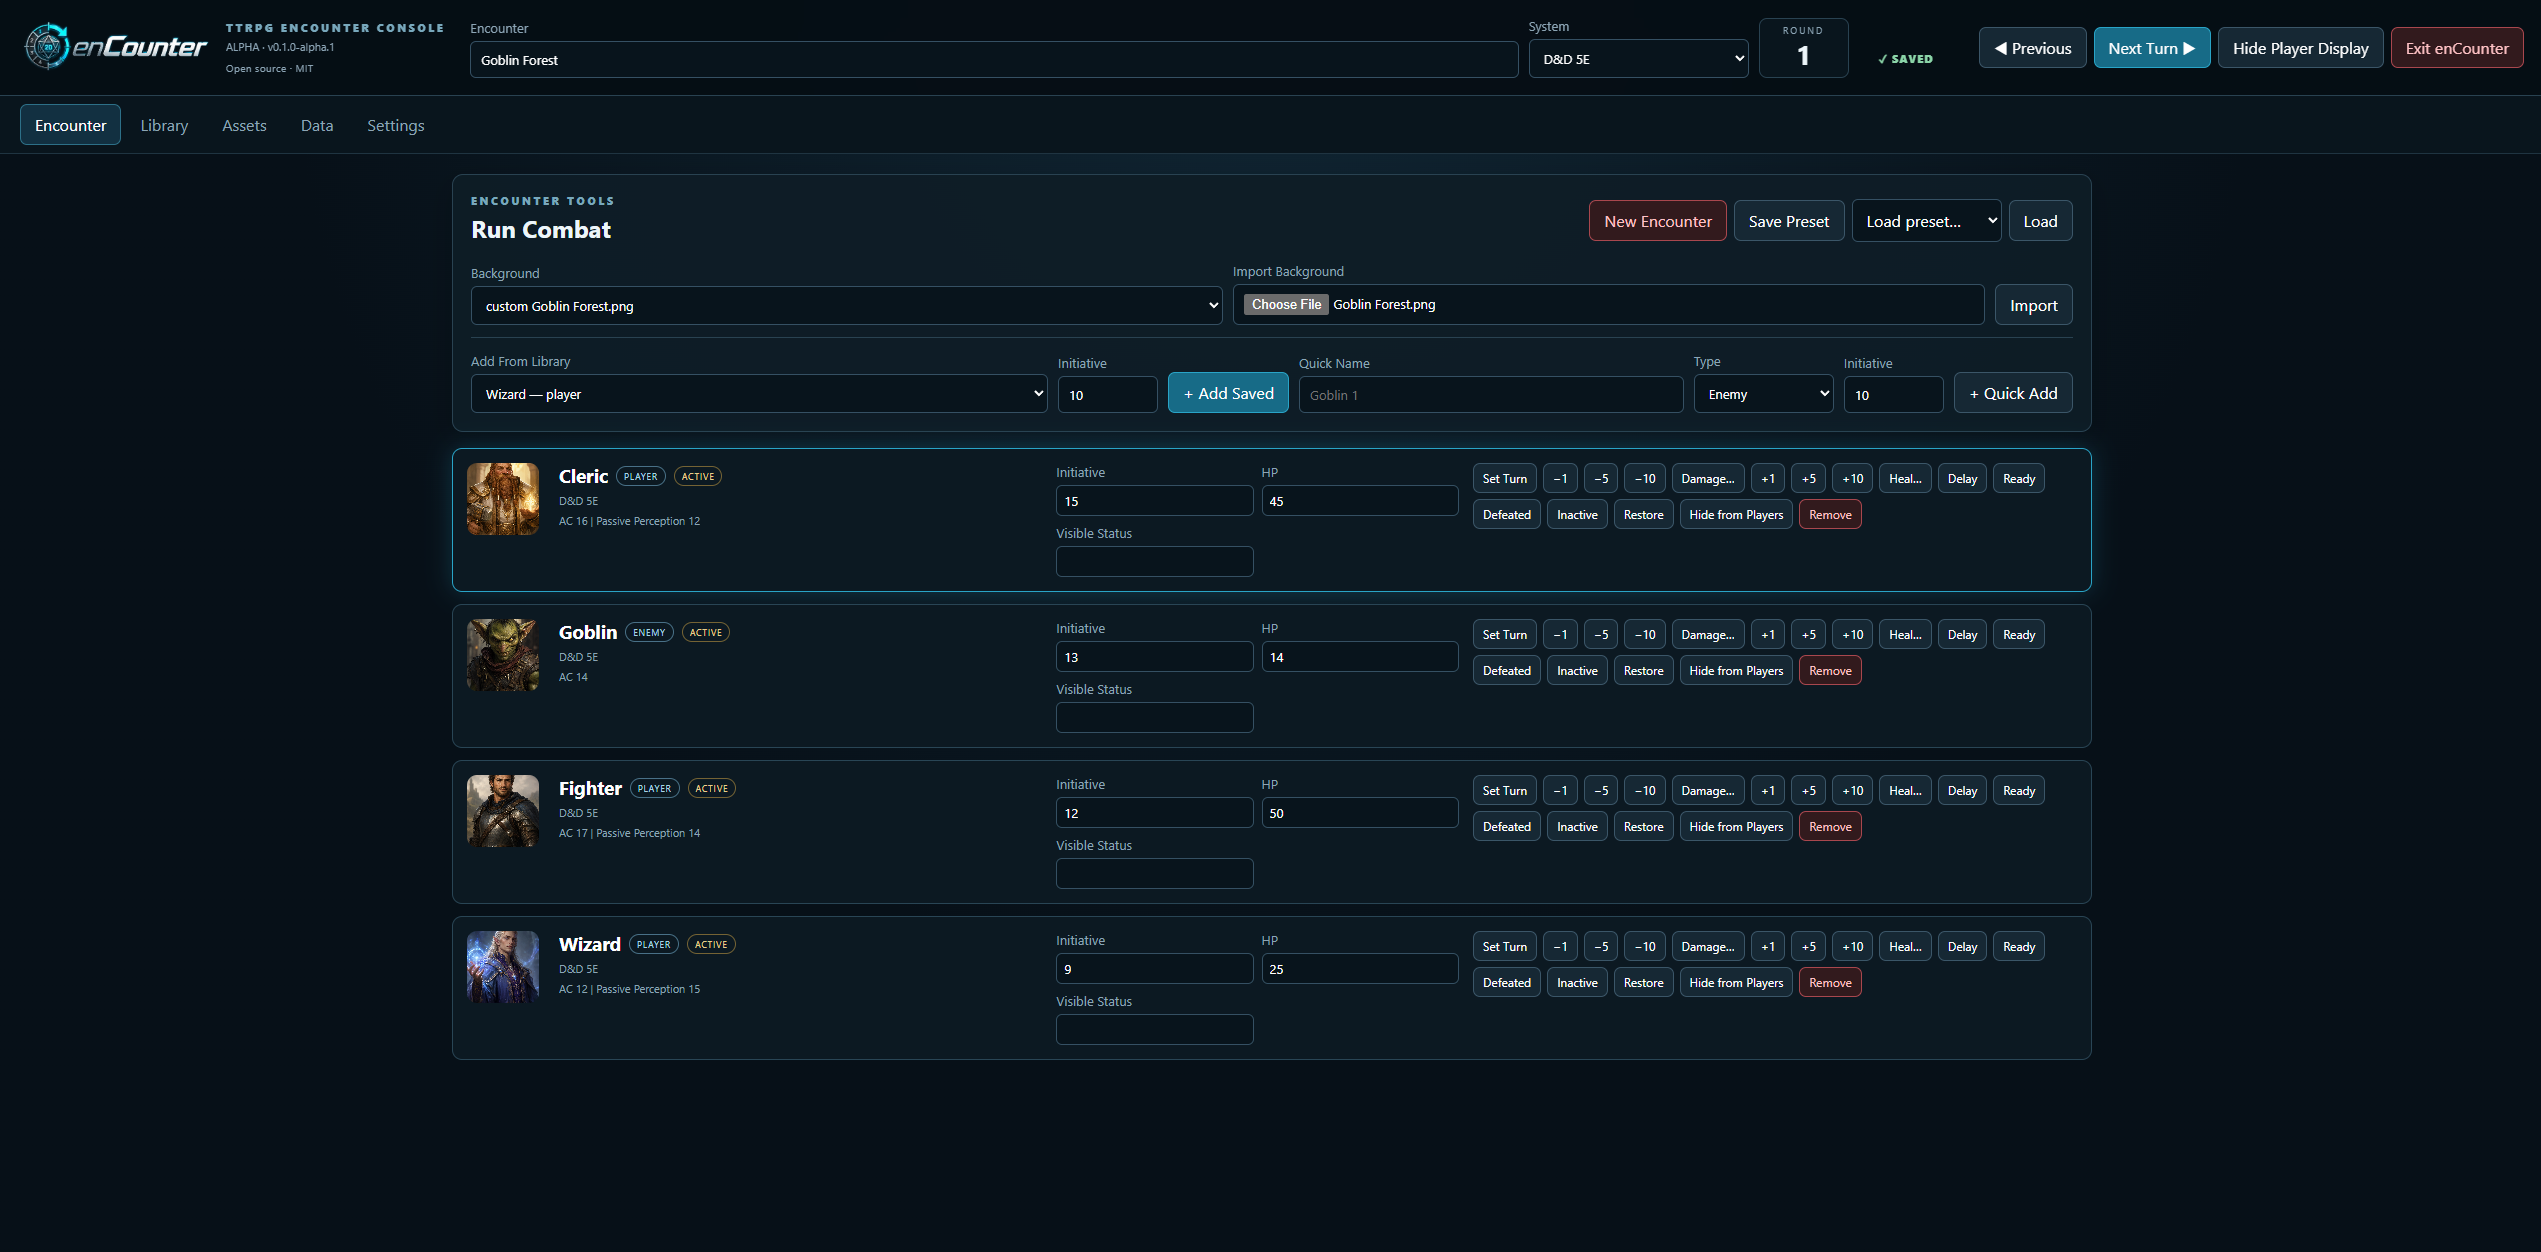Open the Type Enemy dropdown
This screenshot has height=1252, width=2541.
pos(1763,394)
